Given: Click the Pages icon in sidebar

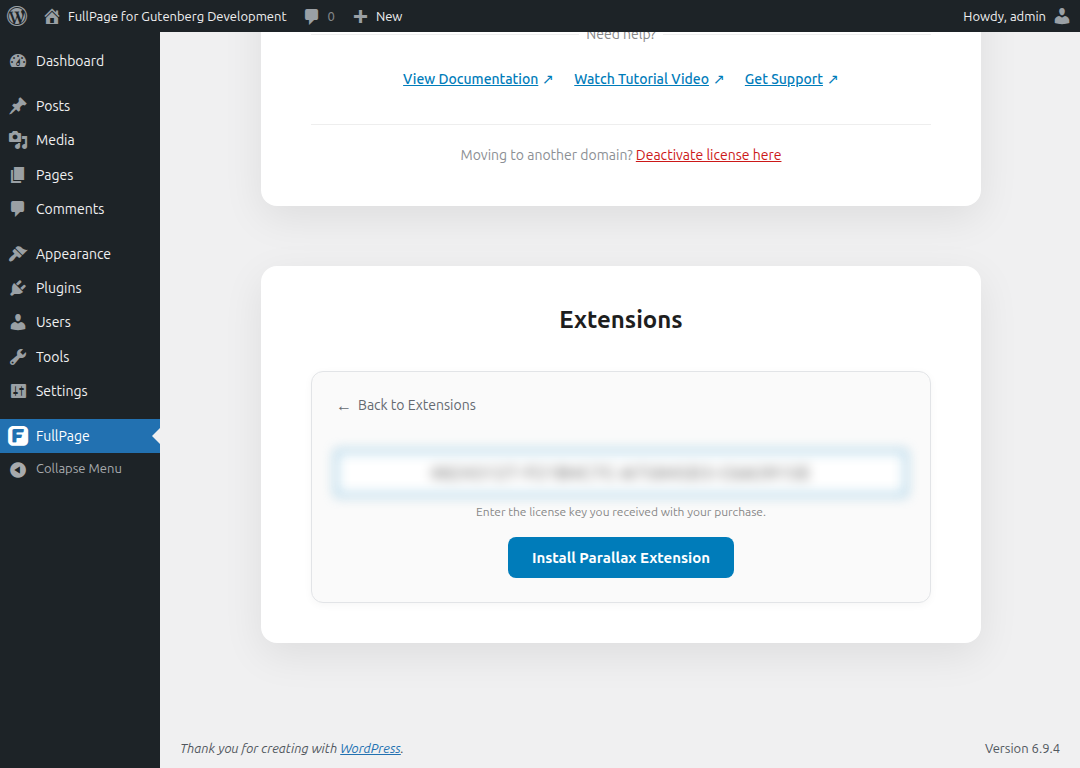Looking at the screenshot, I should pyautogui.click(x=18, y=175).
